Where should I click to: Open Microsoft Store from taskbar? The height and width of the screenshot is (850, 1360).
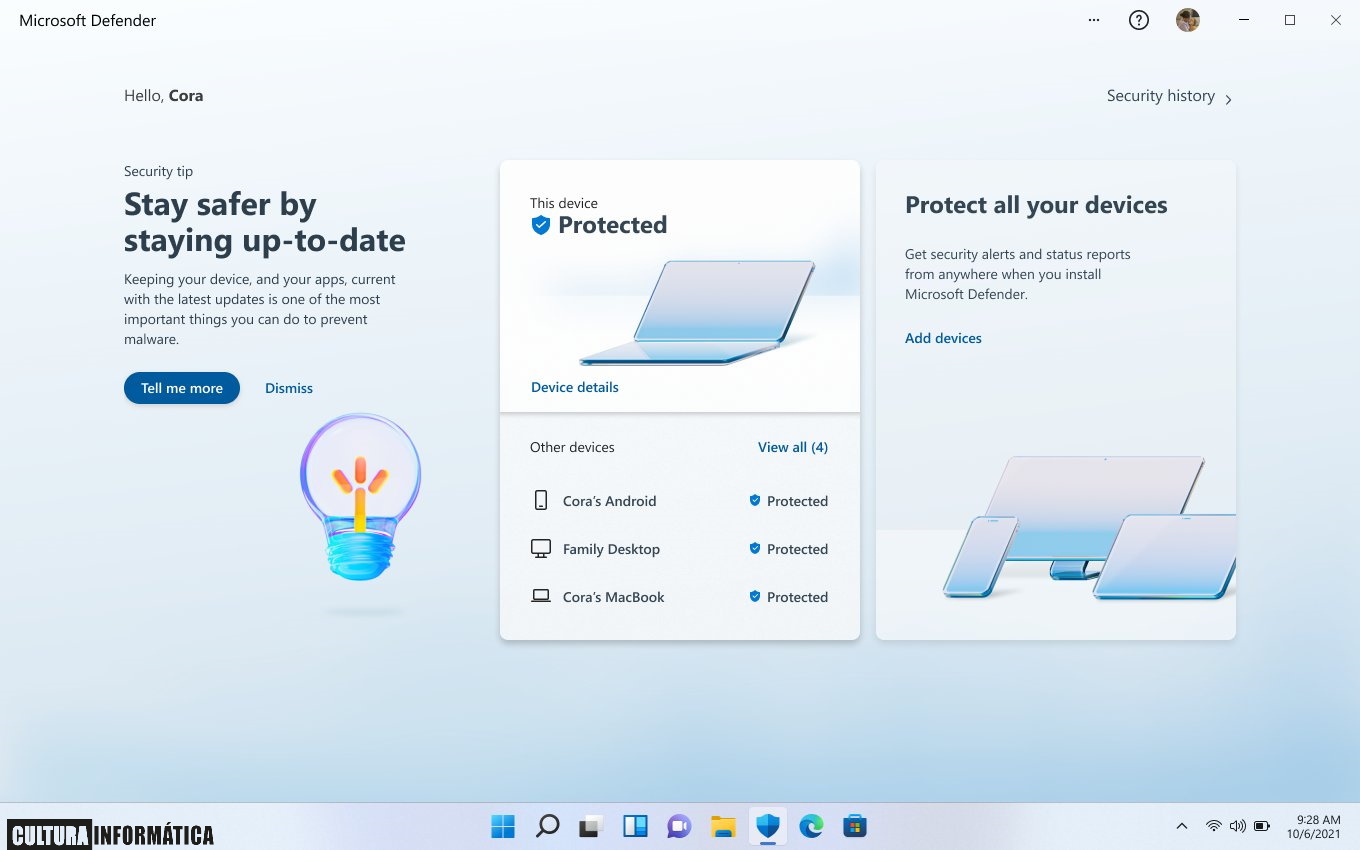(855, 826)
